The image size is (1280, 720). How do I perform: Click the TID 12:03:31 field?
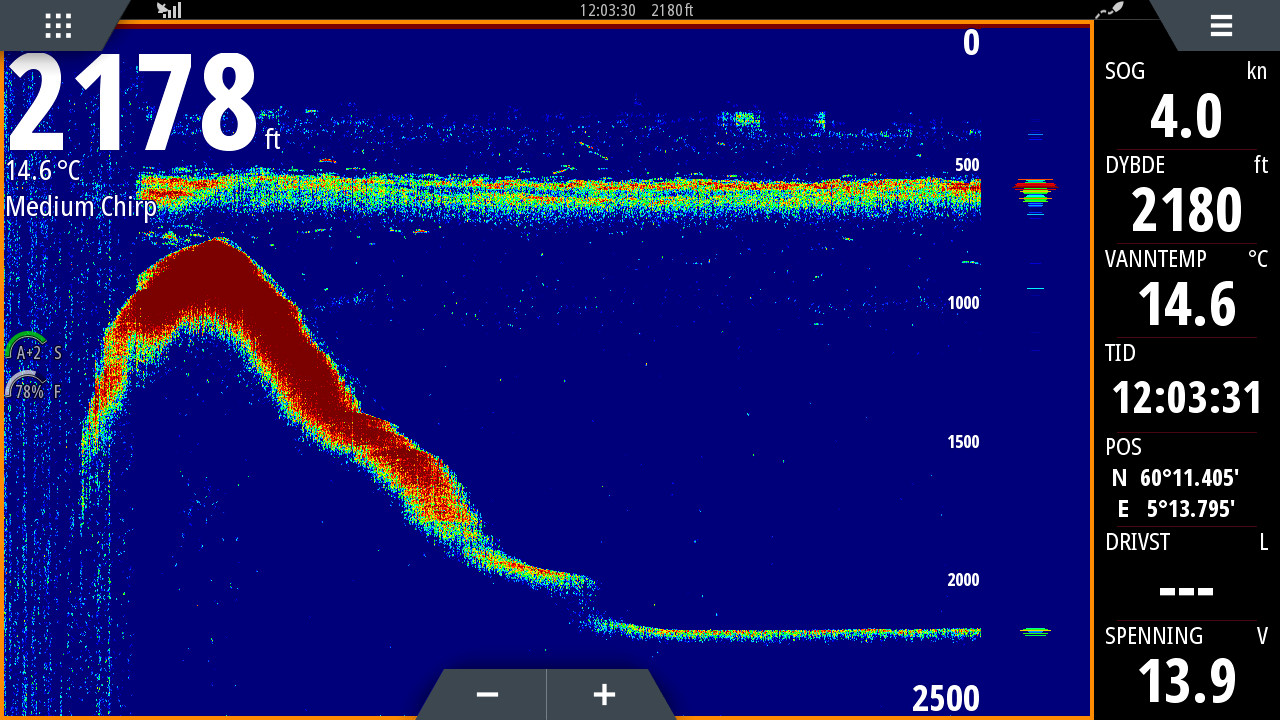[1186, 385]
